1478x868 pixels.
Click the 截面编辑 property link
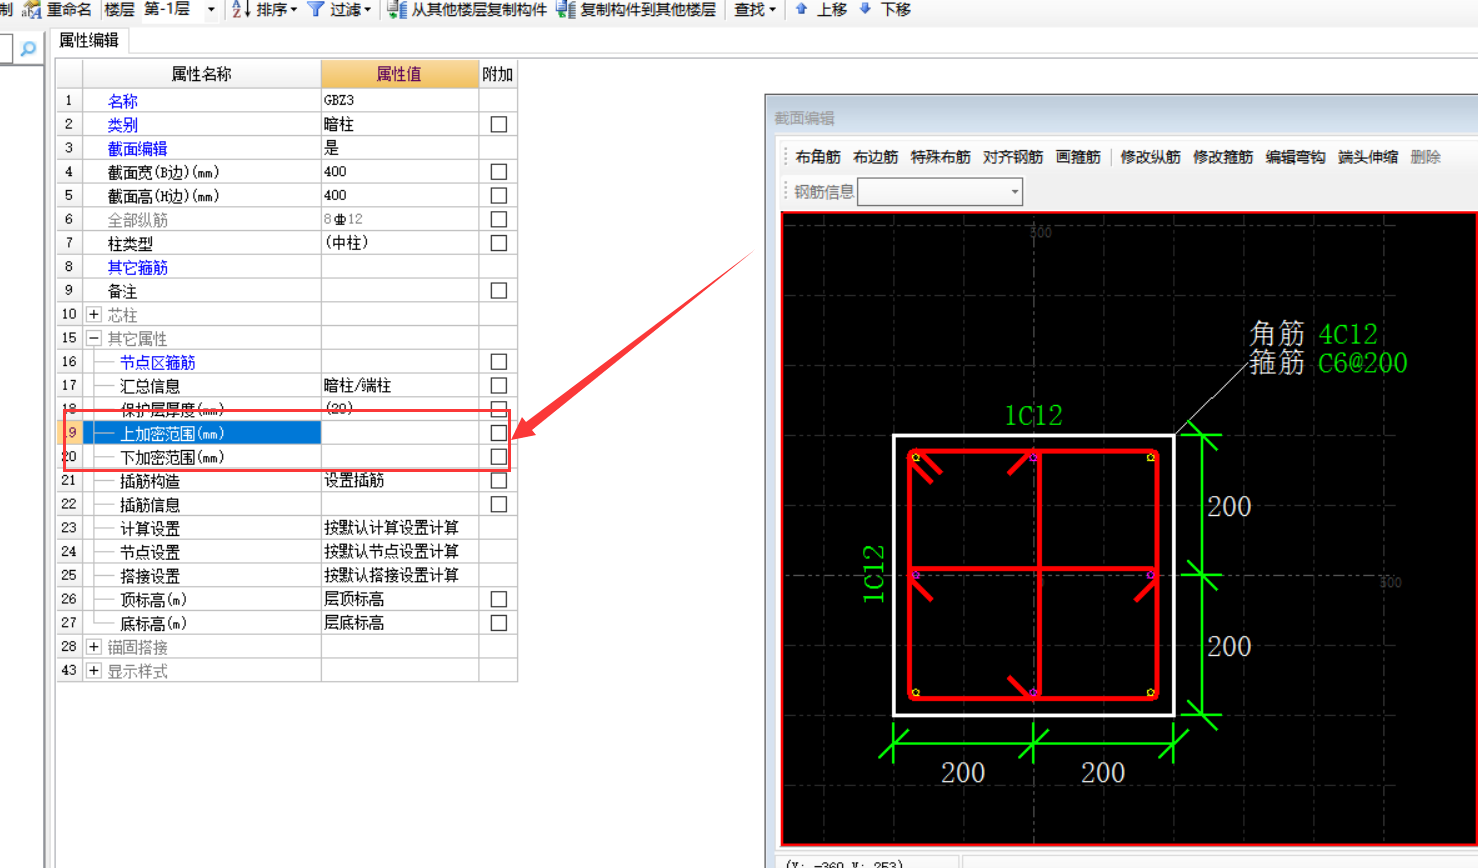coord(137,149)
